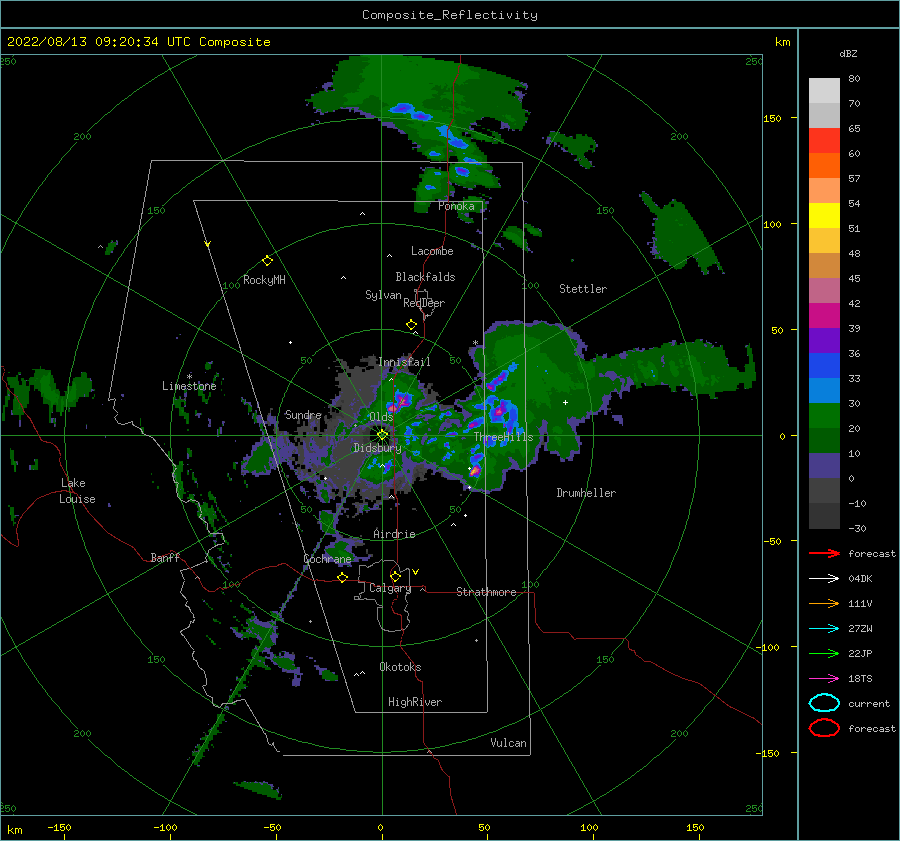Click the Sundre label
900x841 pixels.
[303, 414]
